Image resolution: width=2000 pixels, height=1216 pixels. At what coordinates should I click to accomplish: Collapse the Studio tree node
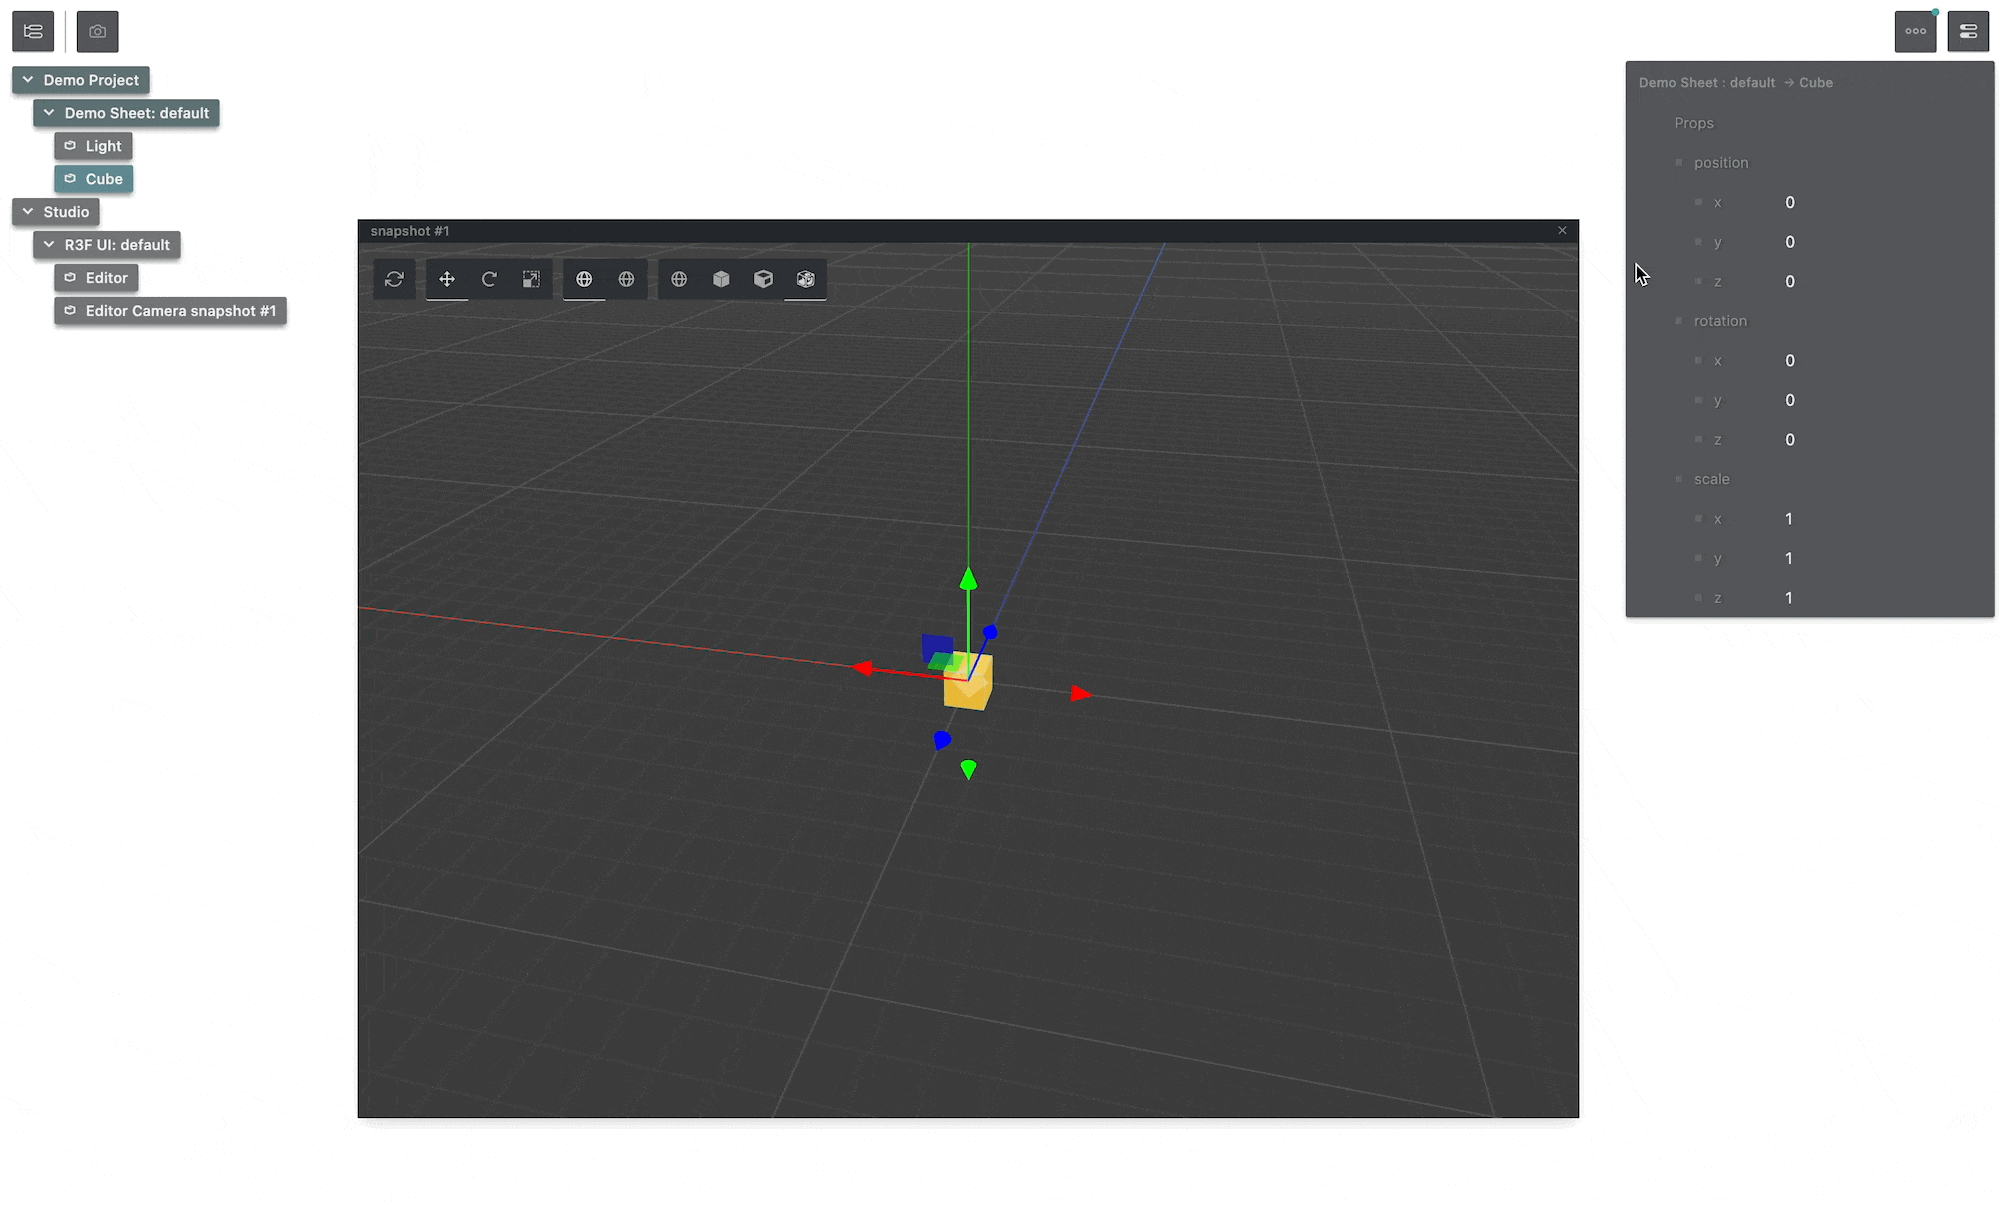pos(28,212)
